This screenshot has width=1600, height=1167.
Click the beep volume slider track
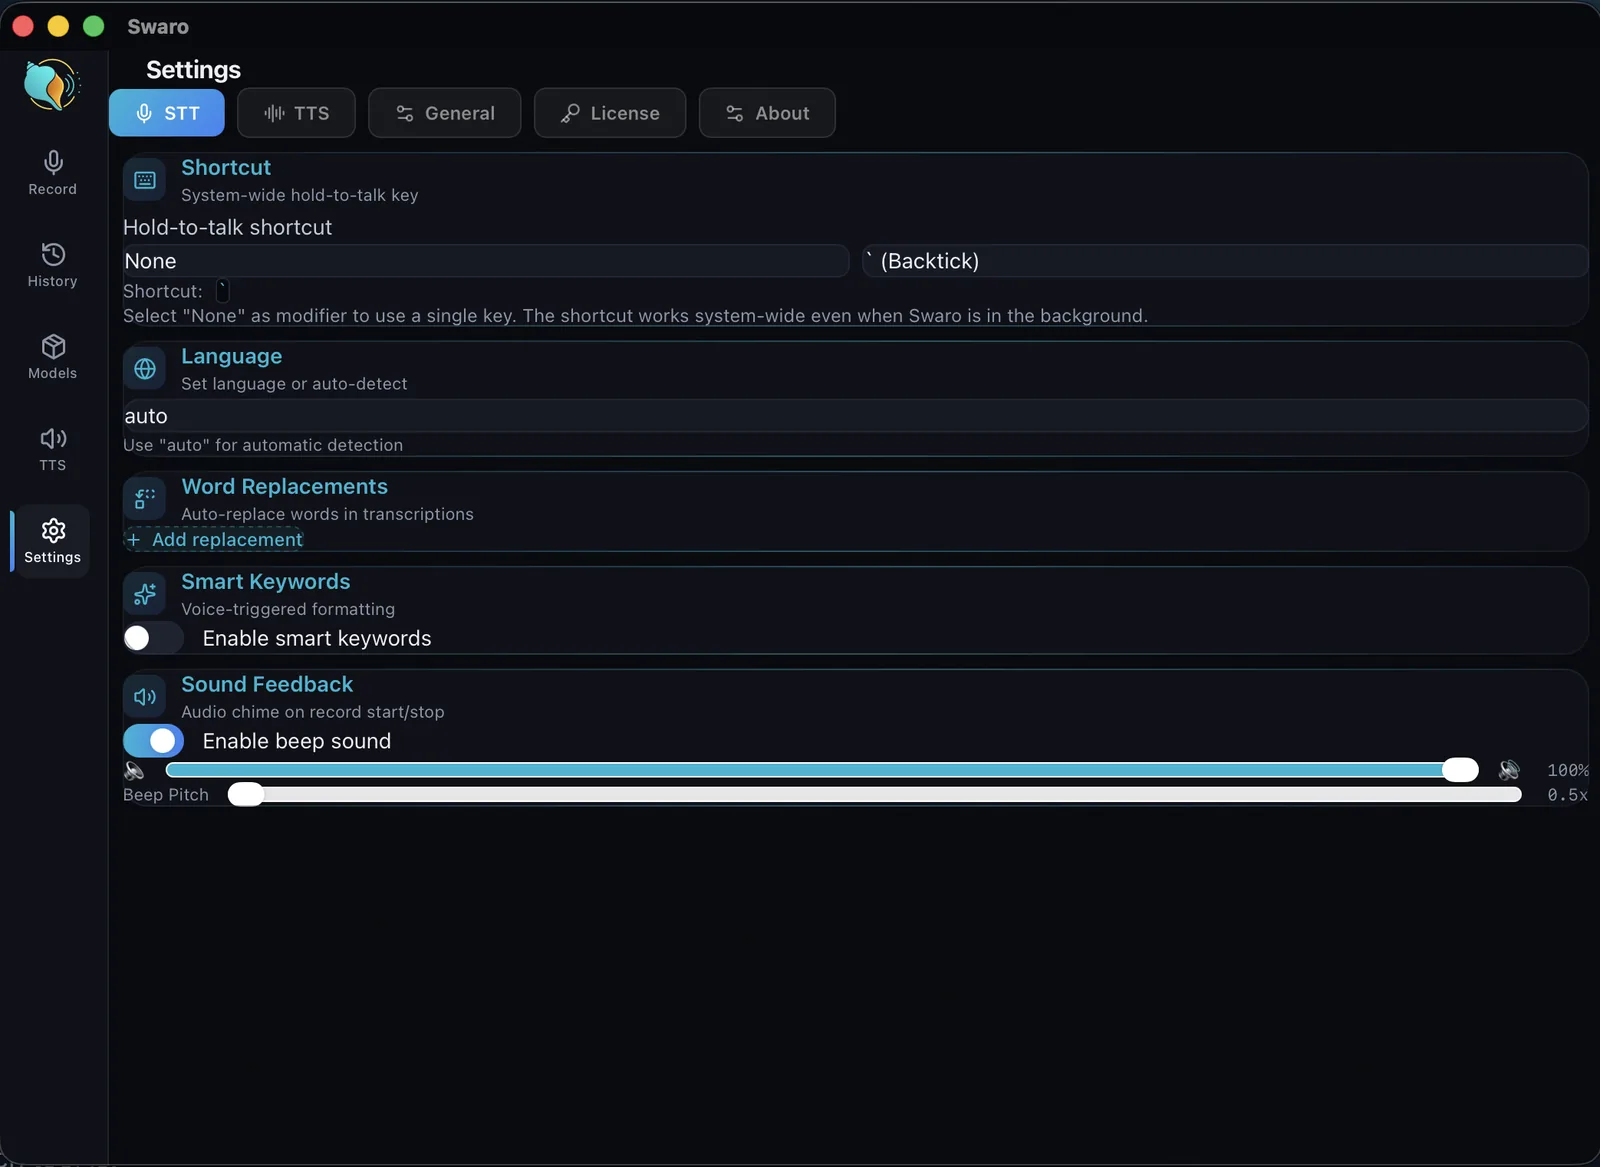pyautogui.click(x=821, y=770)
